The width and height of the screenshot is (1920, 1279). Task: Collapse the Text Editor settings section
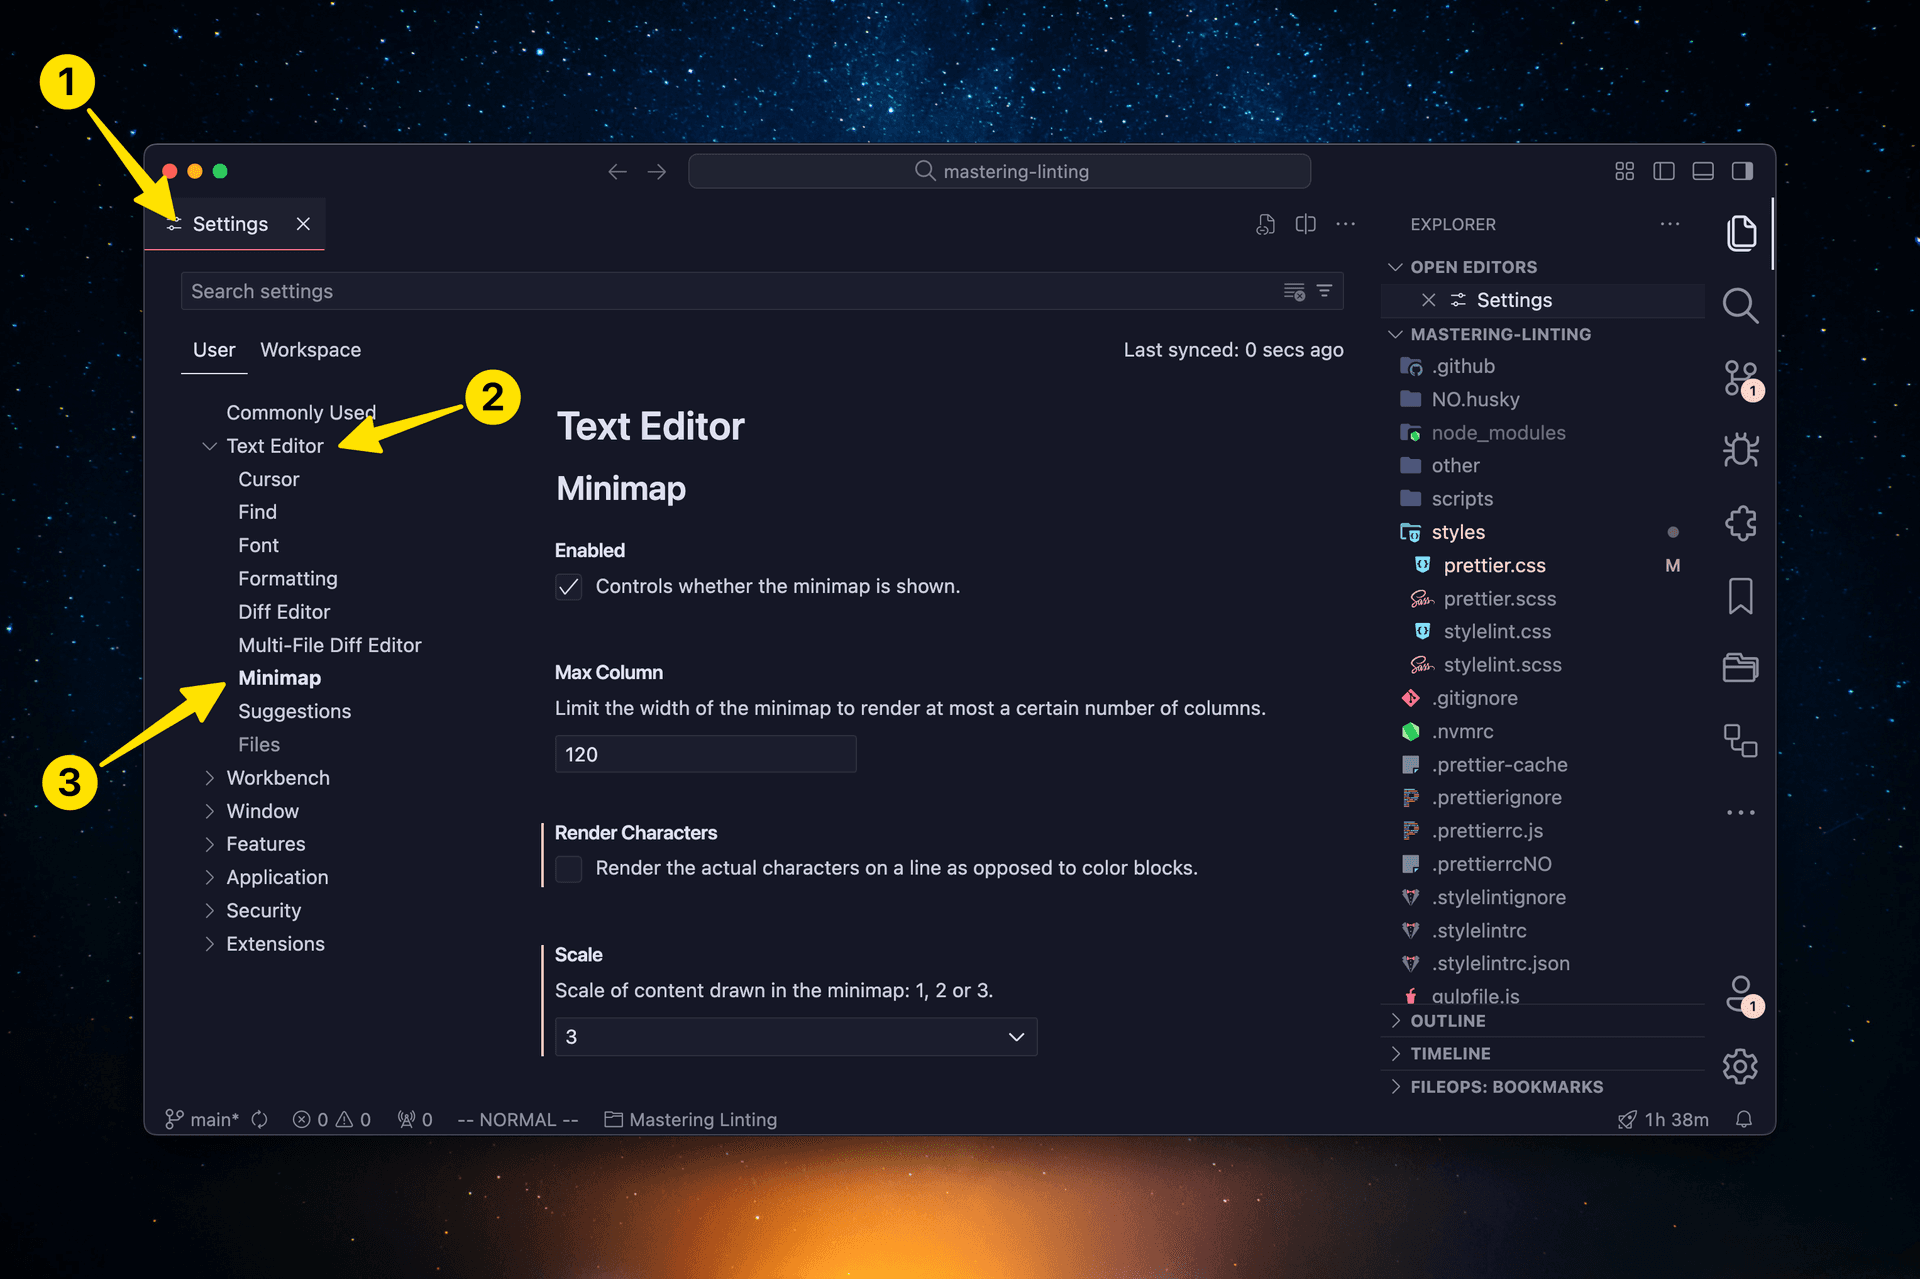click(x=210, y=446)
